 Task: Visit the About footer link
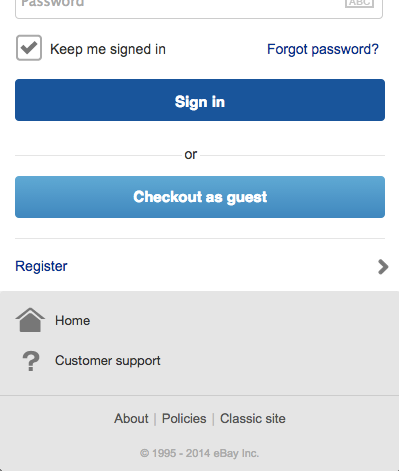tap(131, 418)
